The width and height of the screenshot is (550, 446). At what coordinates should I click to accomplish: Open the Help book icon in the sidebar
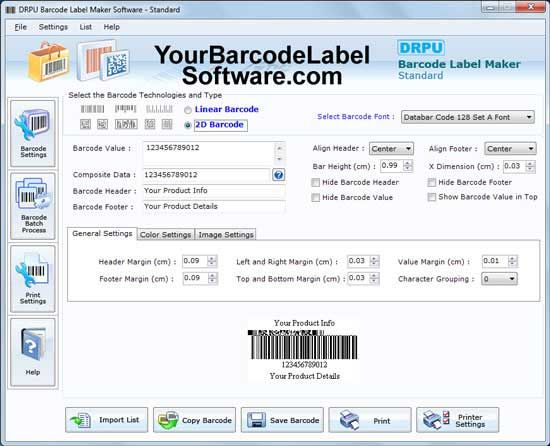coord(33,352)
